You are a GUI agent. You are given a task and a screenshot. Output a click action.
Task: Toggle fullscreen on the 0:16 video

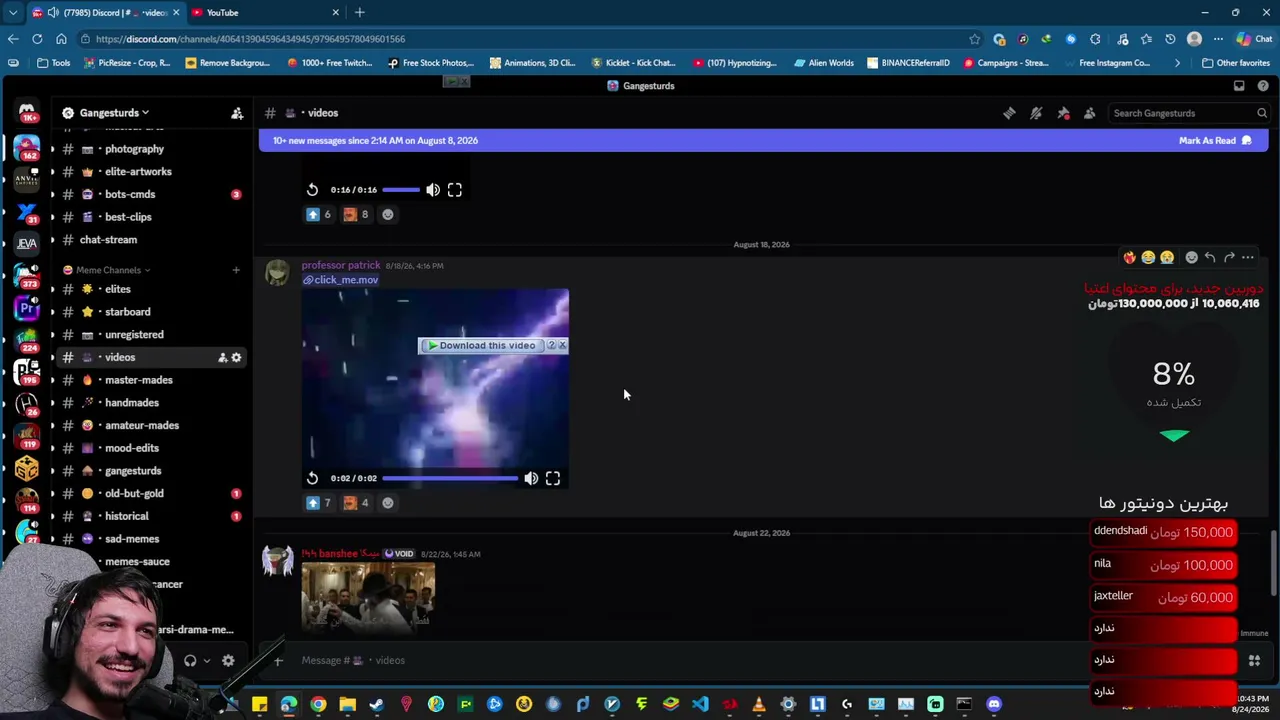coord(455,190)
